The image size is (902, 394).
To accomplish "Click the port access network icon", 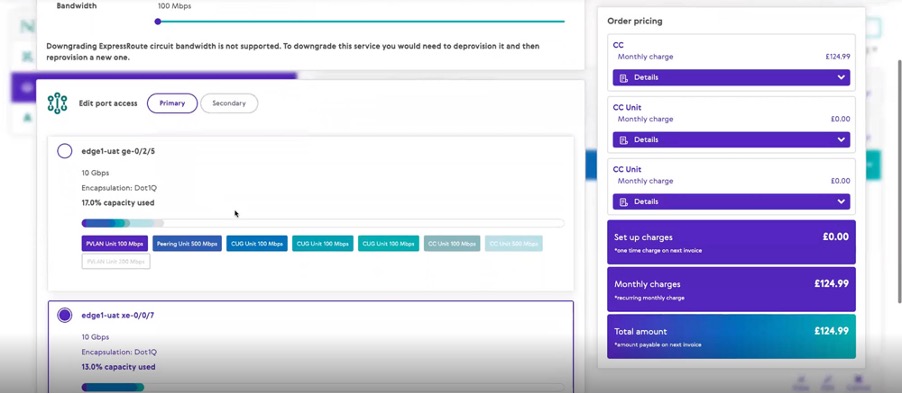I will (x=57, y=104).
